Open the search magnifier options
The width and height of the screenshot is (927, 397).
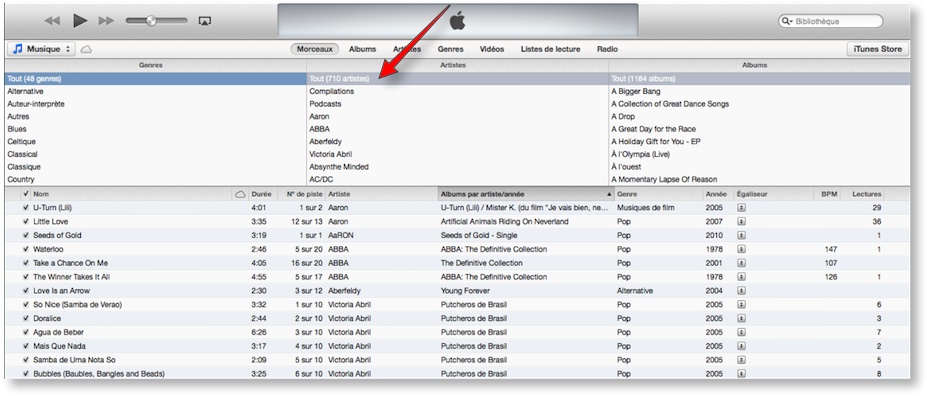coord(787,21)
